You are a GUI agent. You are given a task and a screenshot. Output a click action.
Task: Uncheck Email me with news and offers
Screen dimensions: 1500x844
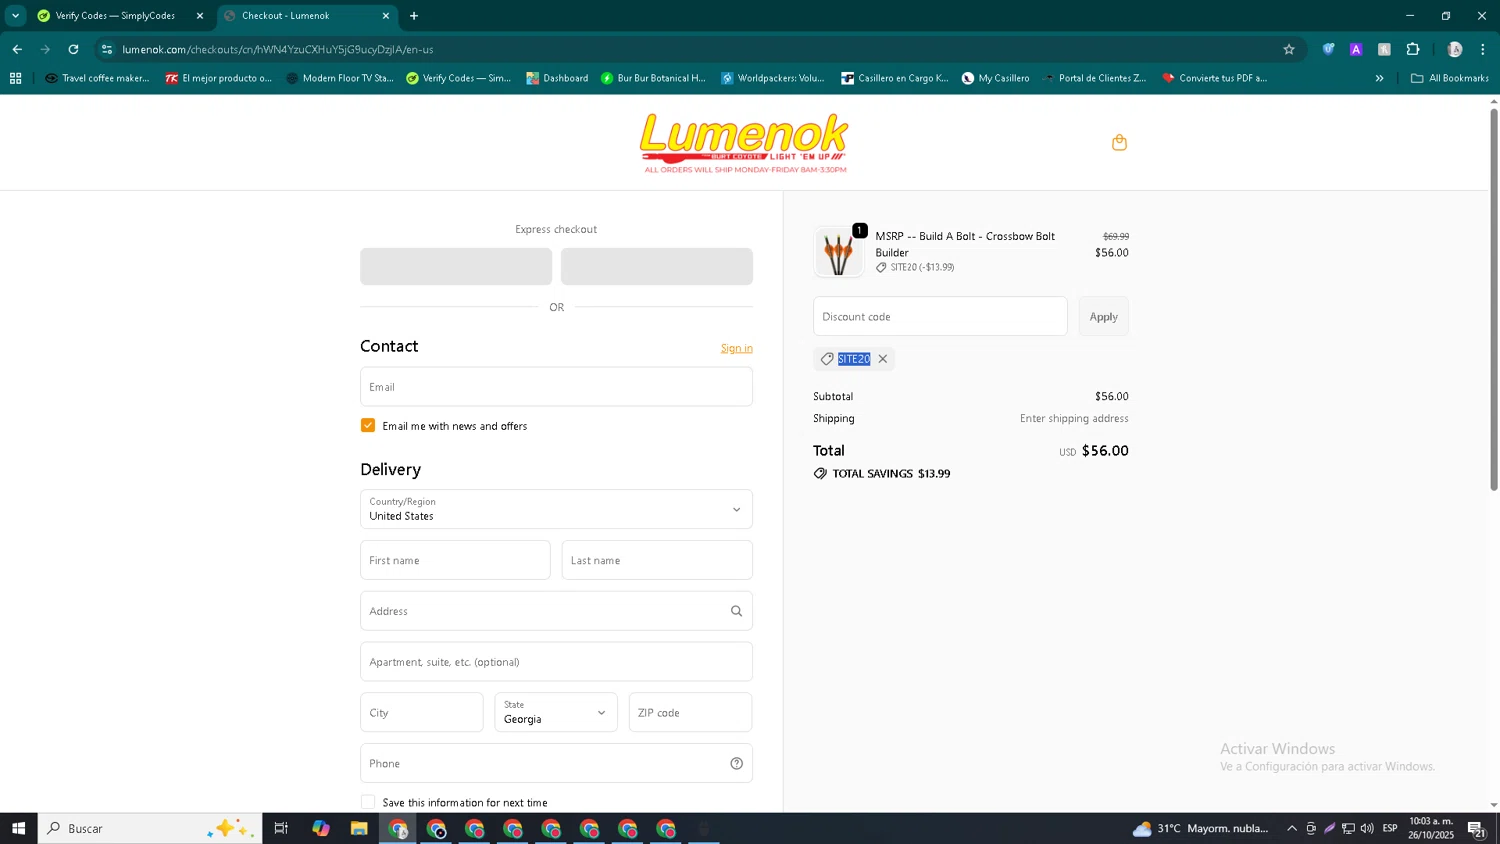(368, 426)
